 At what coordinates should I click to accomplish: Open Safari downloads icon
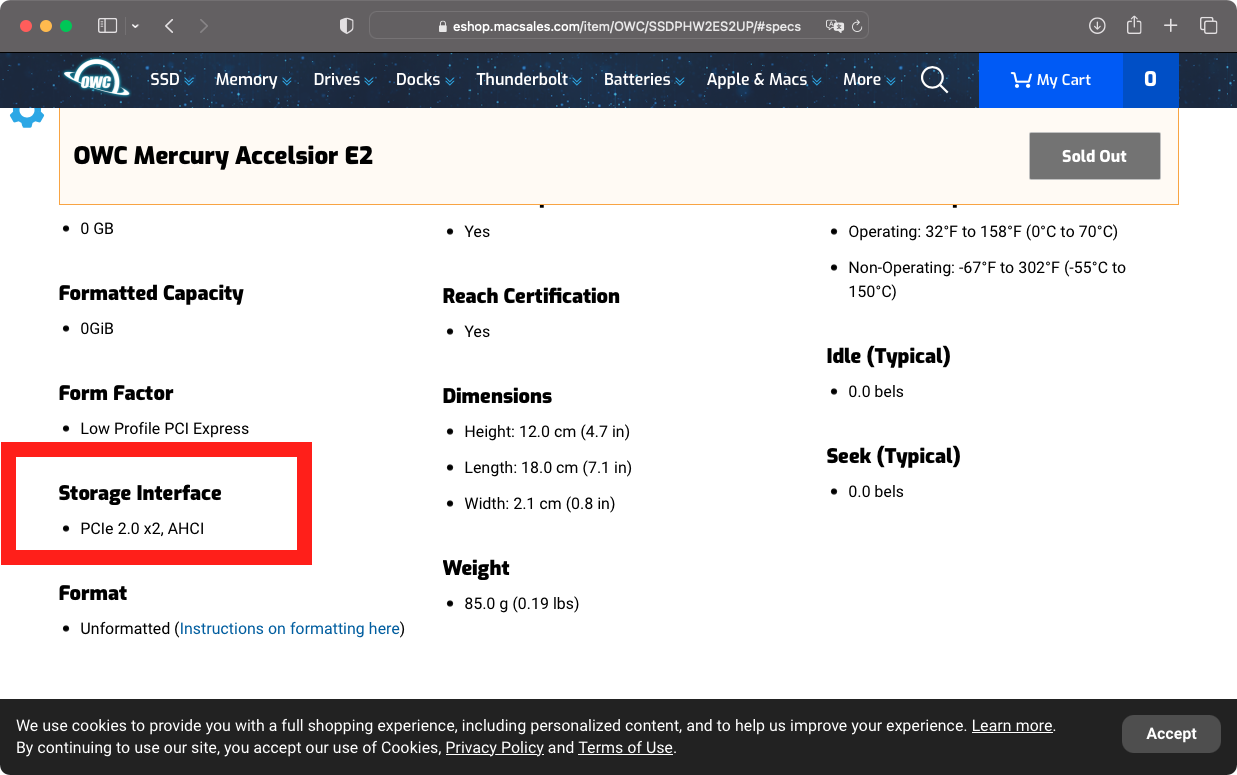point(1097,26)
